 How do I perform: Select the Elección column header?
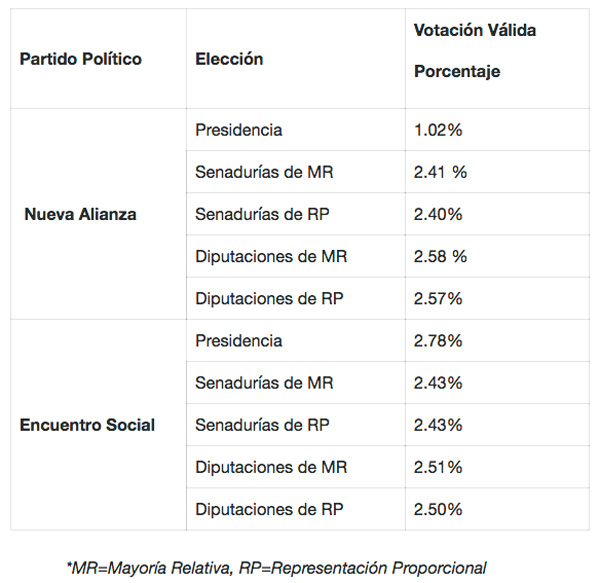[x=229, y=59]
